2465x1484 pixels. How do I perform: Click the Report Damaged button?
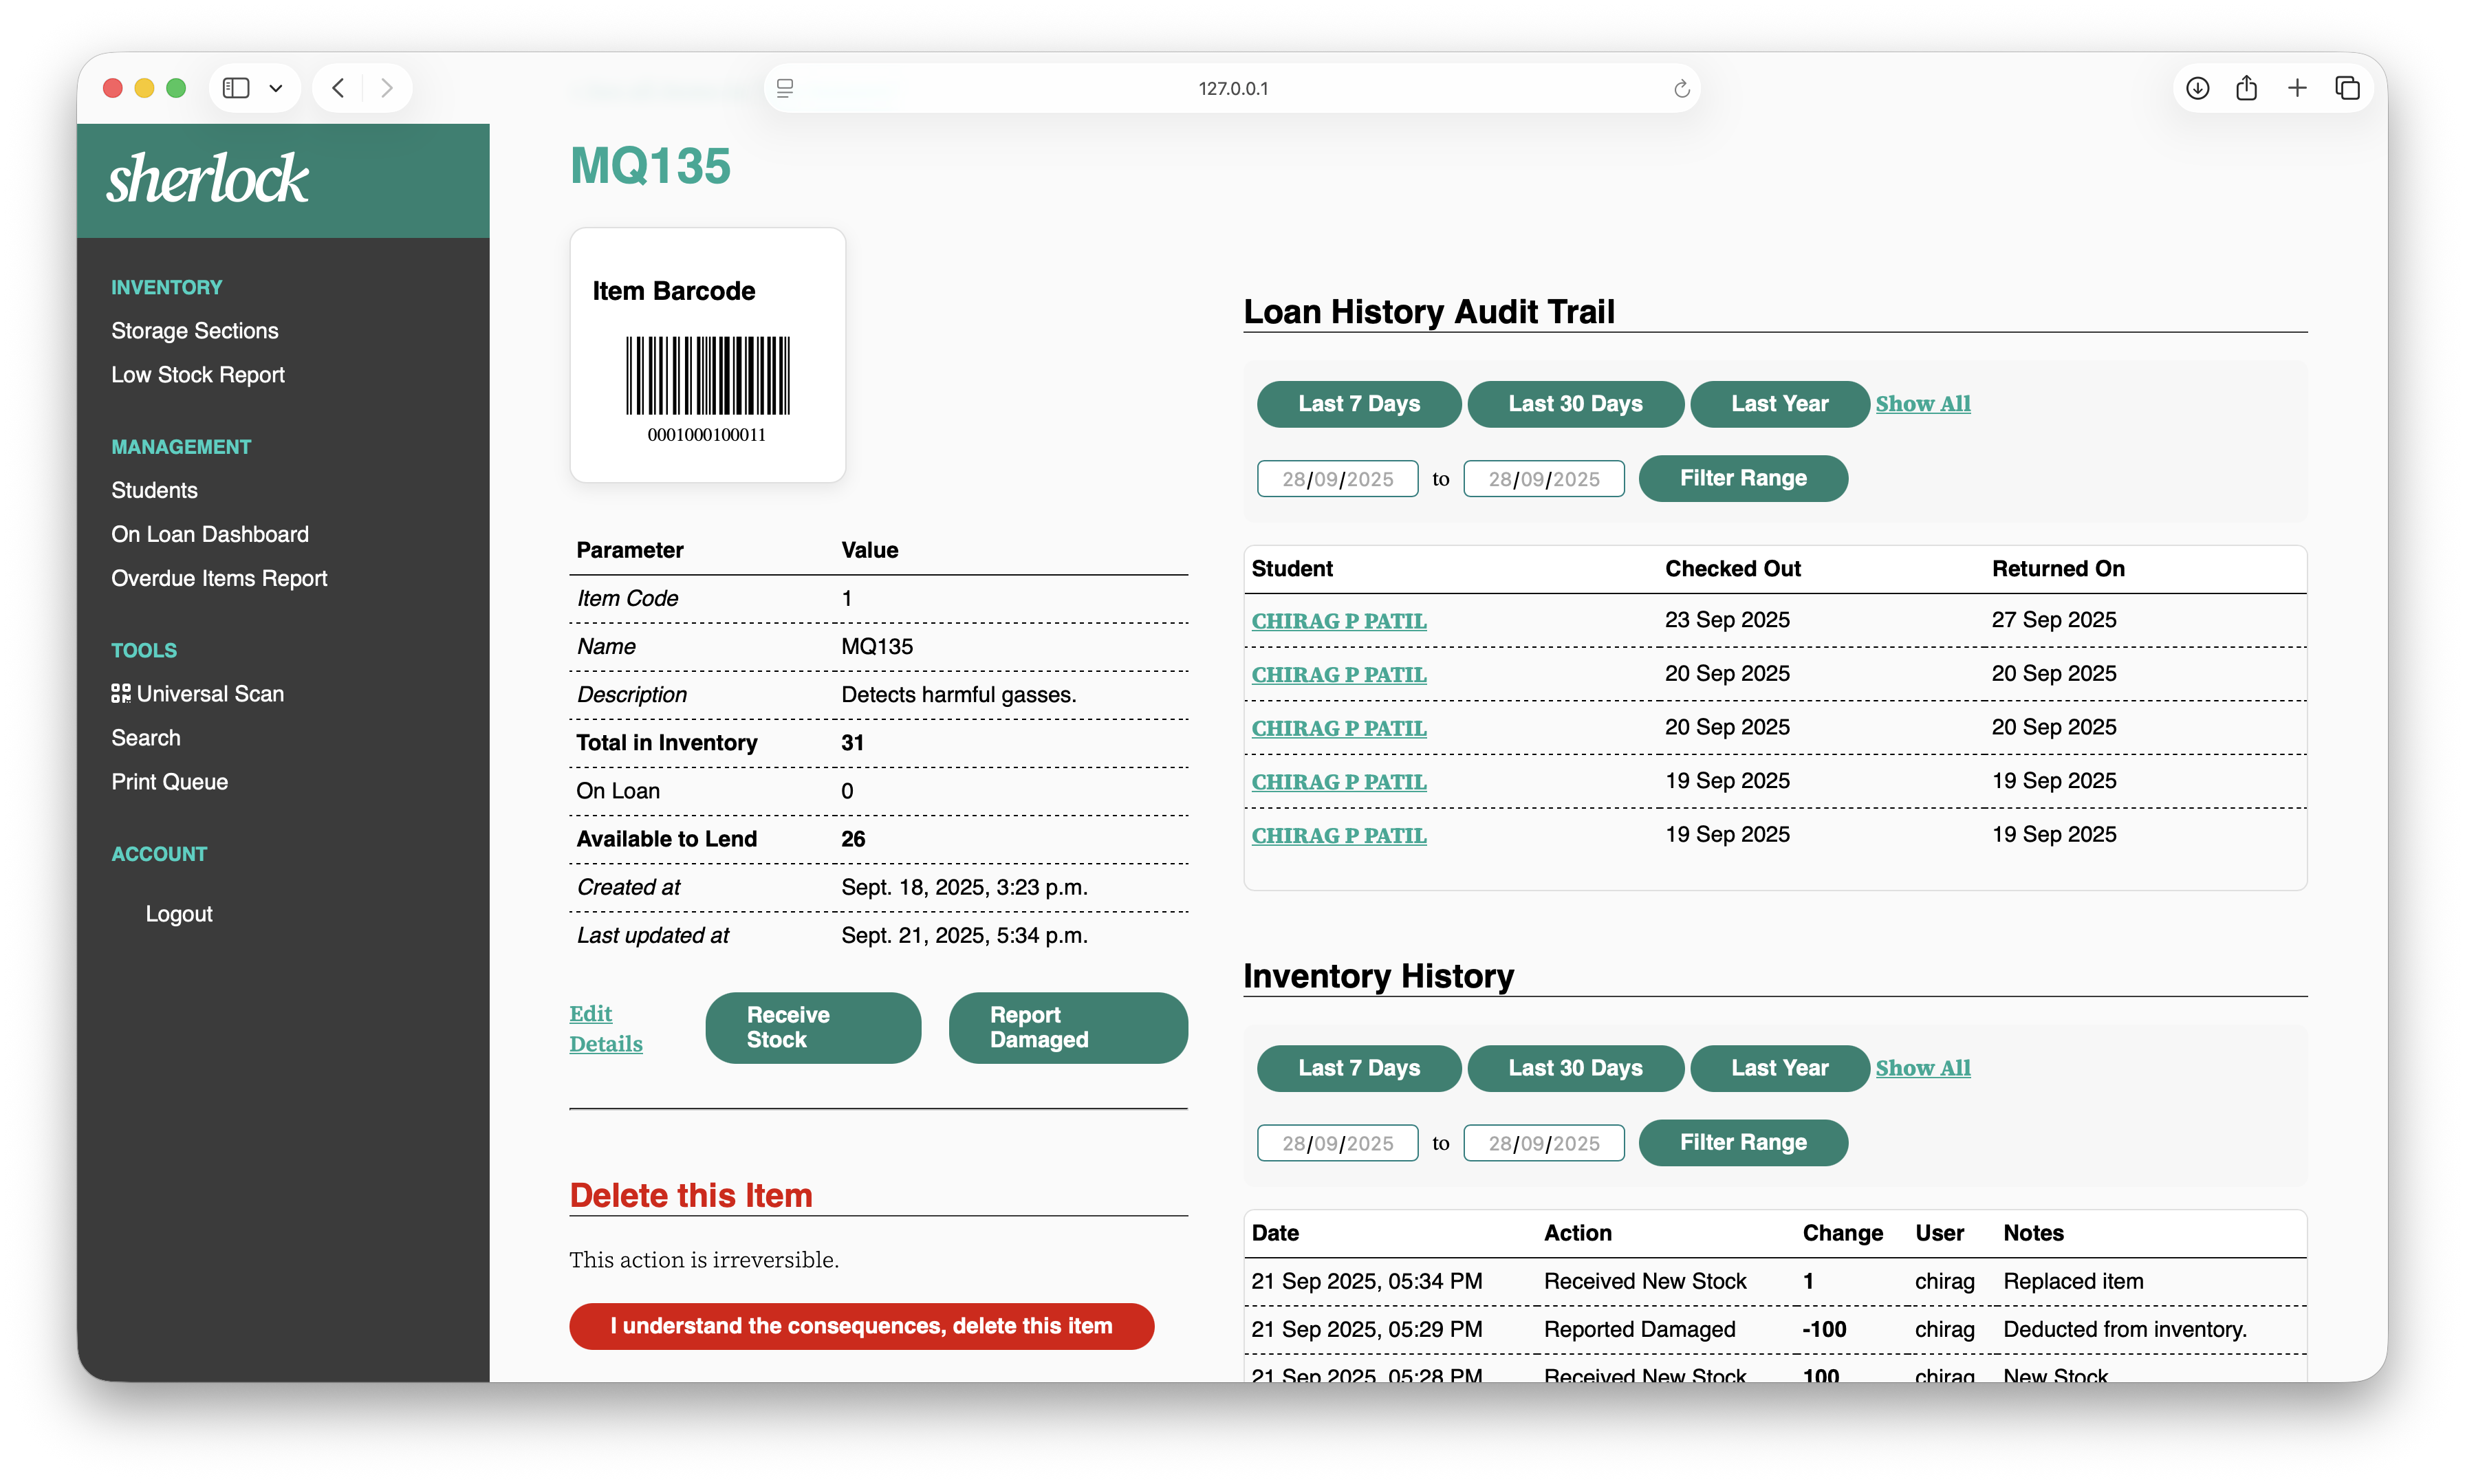point(1067,1027)
